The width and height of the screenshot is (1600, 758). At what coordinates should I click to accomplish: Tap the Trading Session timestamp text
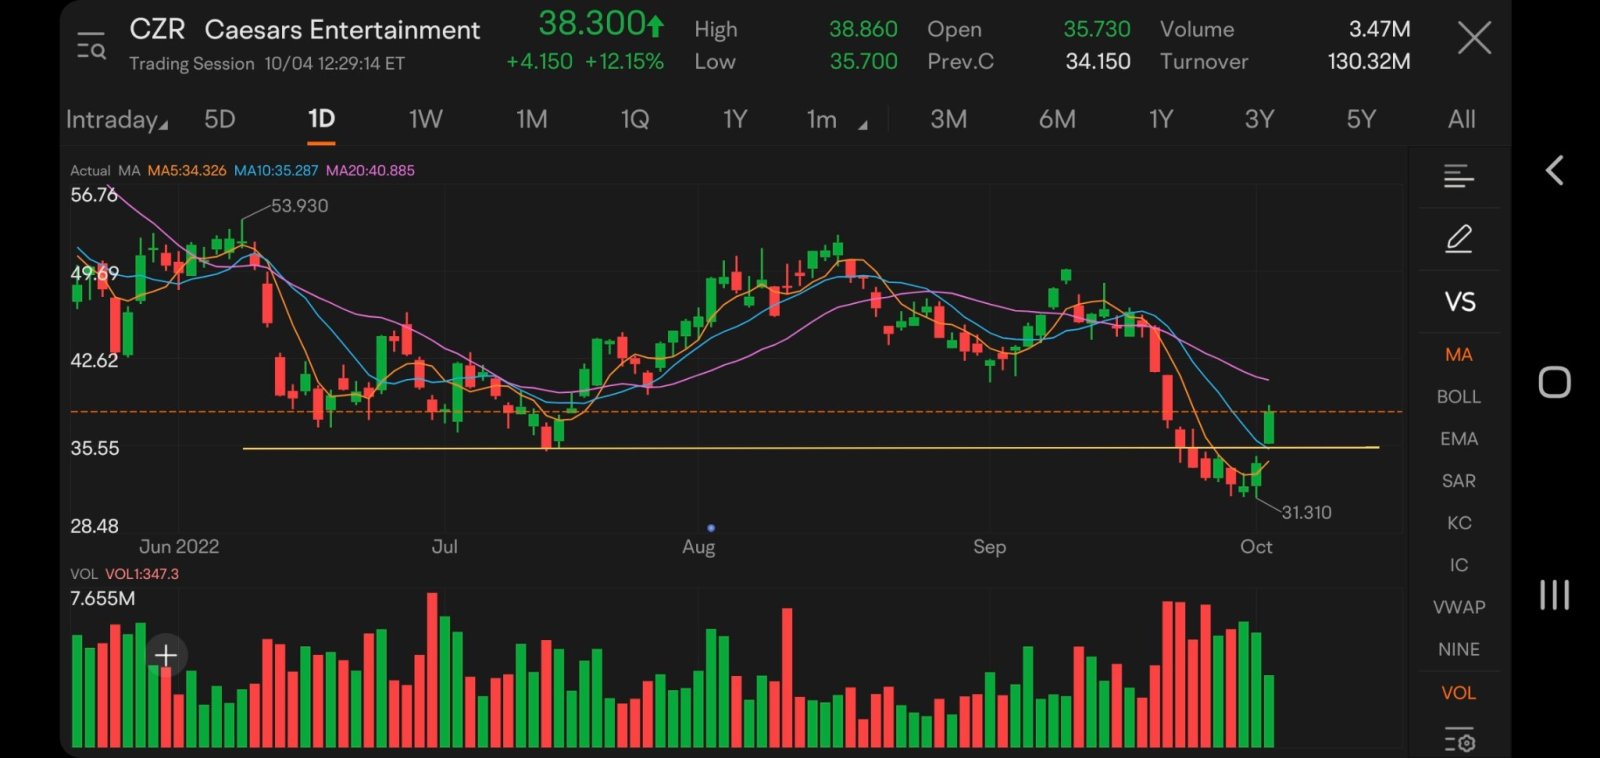tap(267, 64)
